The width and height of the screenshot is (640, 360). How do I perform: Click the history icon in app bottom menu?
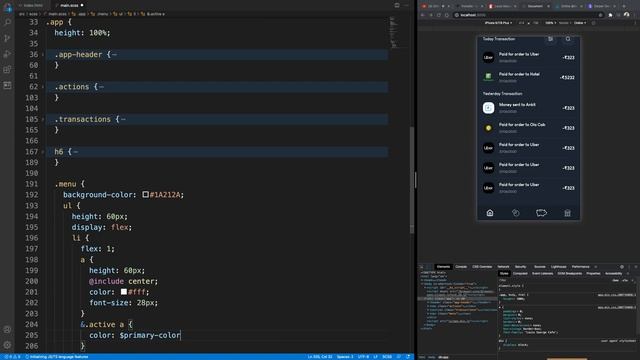tap(516, 213)
